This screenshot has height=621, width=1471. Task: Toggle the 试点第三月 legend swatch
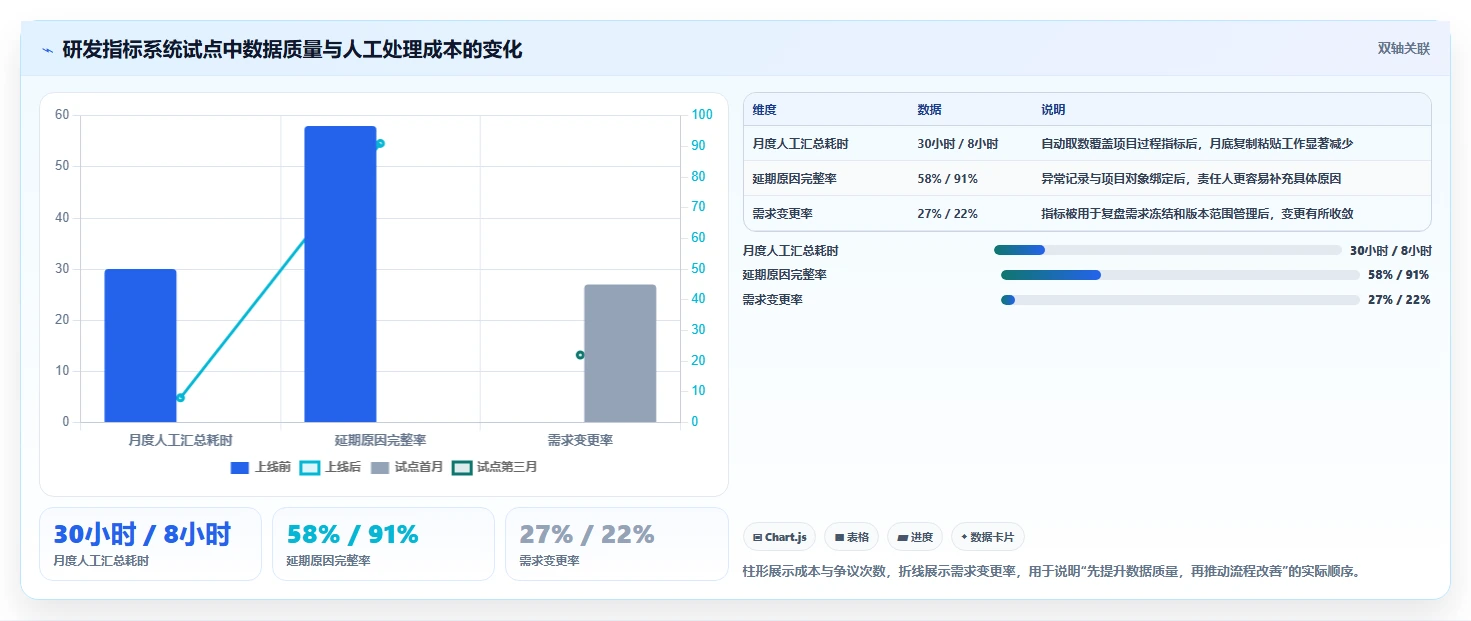462,467
